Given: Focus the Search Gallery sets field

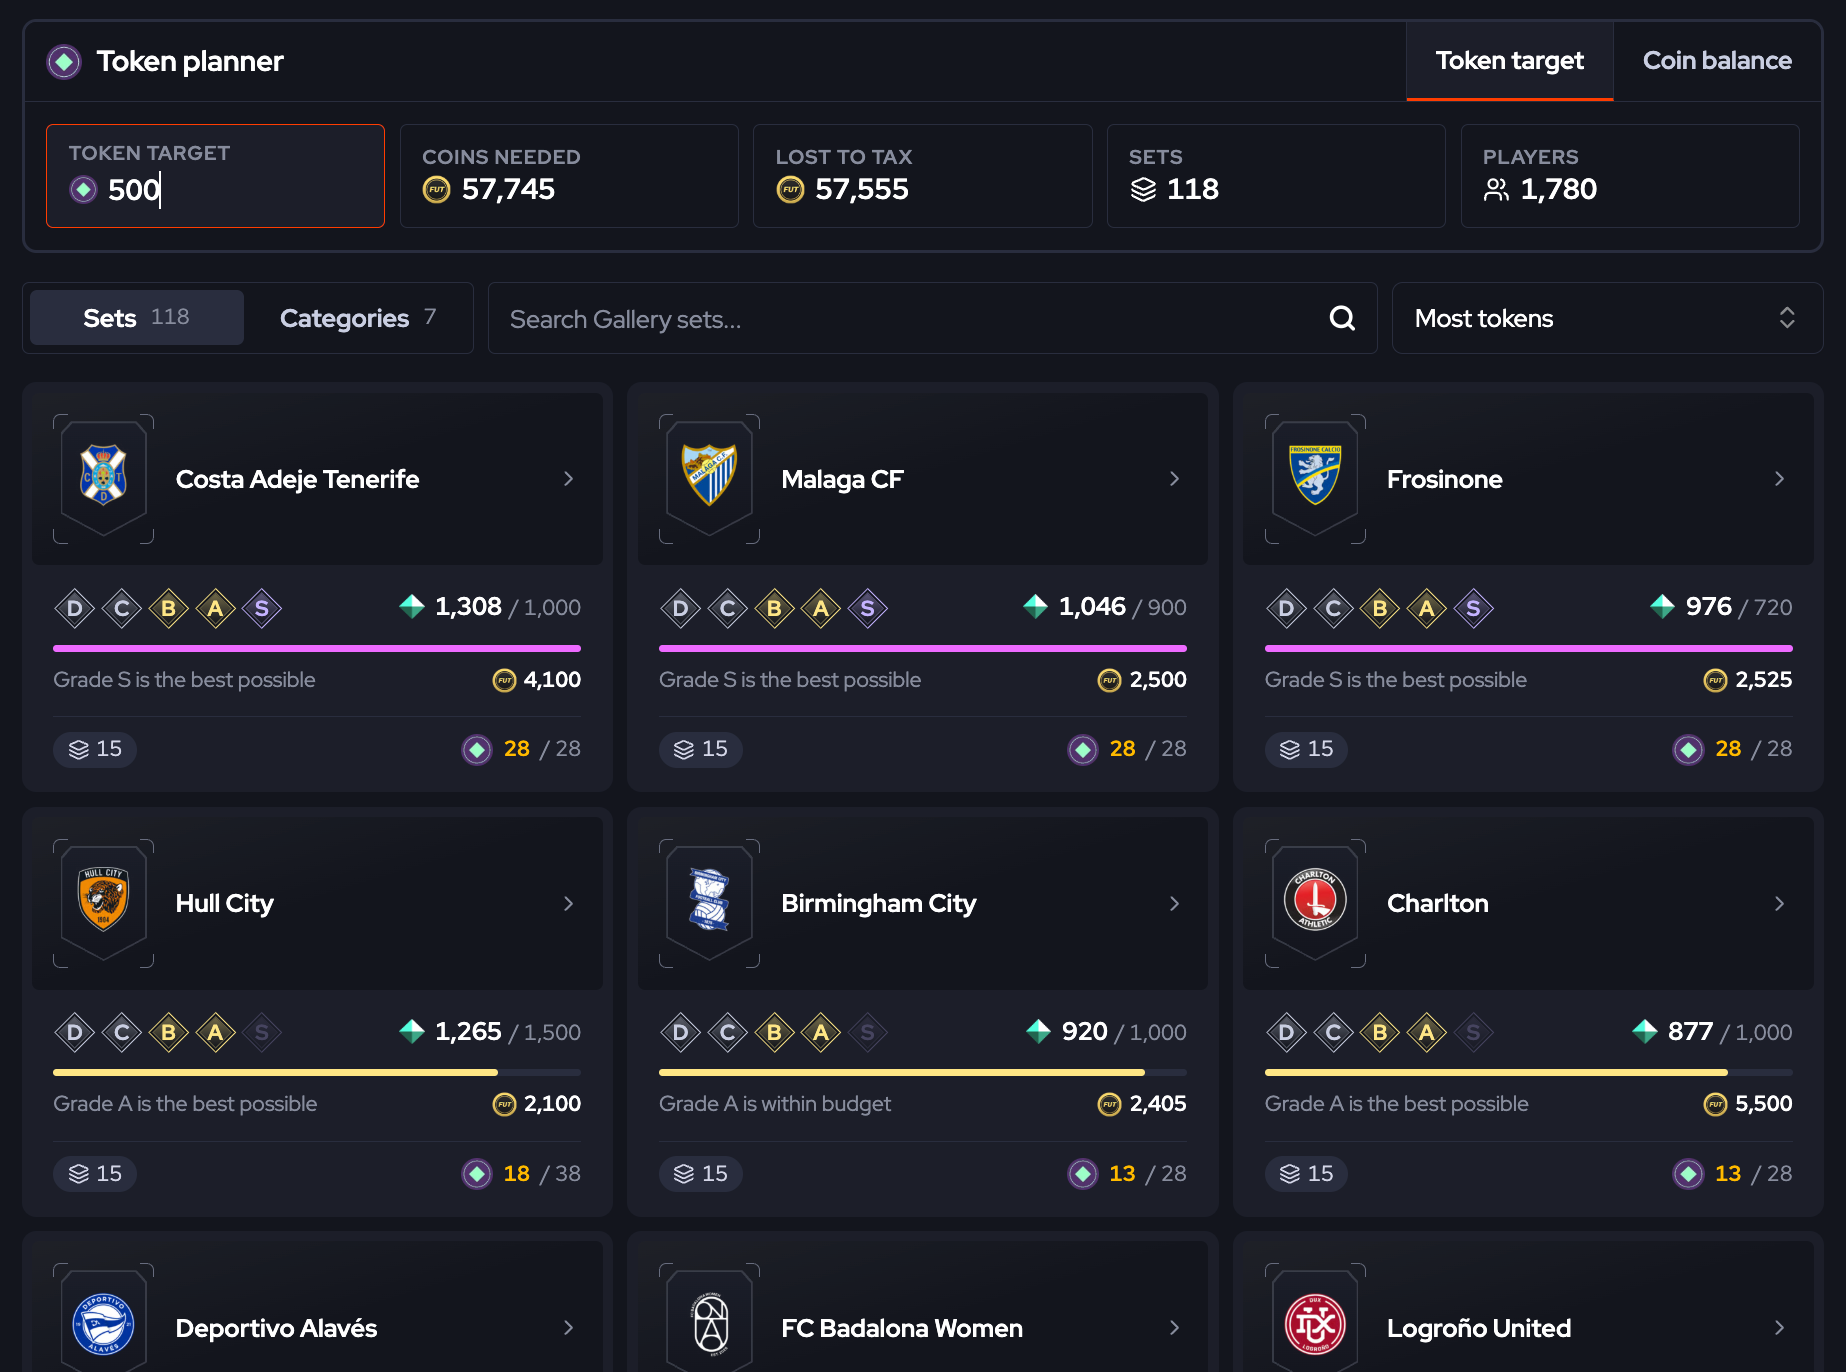Looking at the screenshot, I should [932, 318].
